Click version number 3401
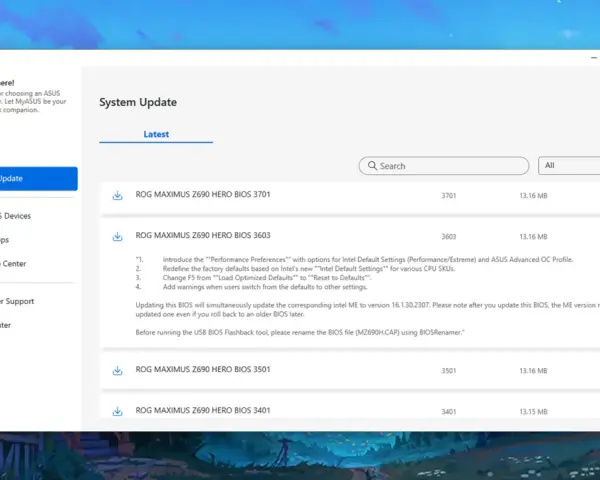 point(448,411)
